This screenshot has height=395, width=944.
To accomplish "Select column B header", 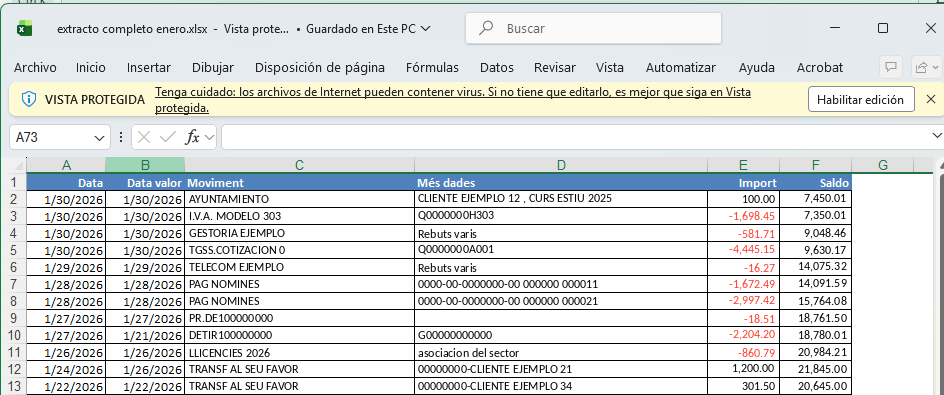I will click(x=145, y=165).
